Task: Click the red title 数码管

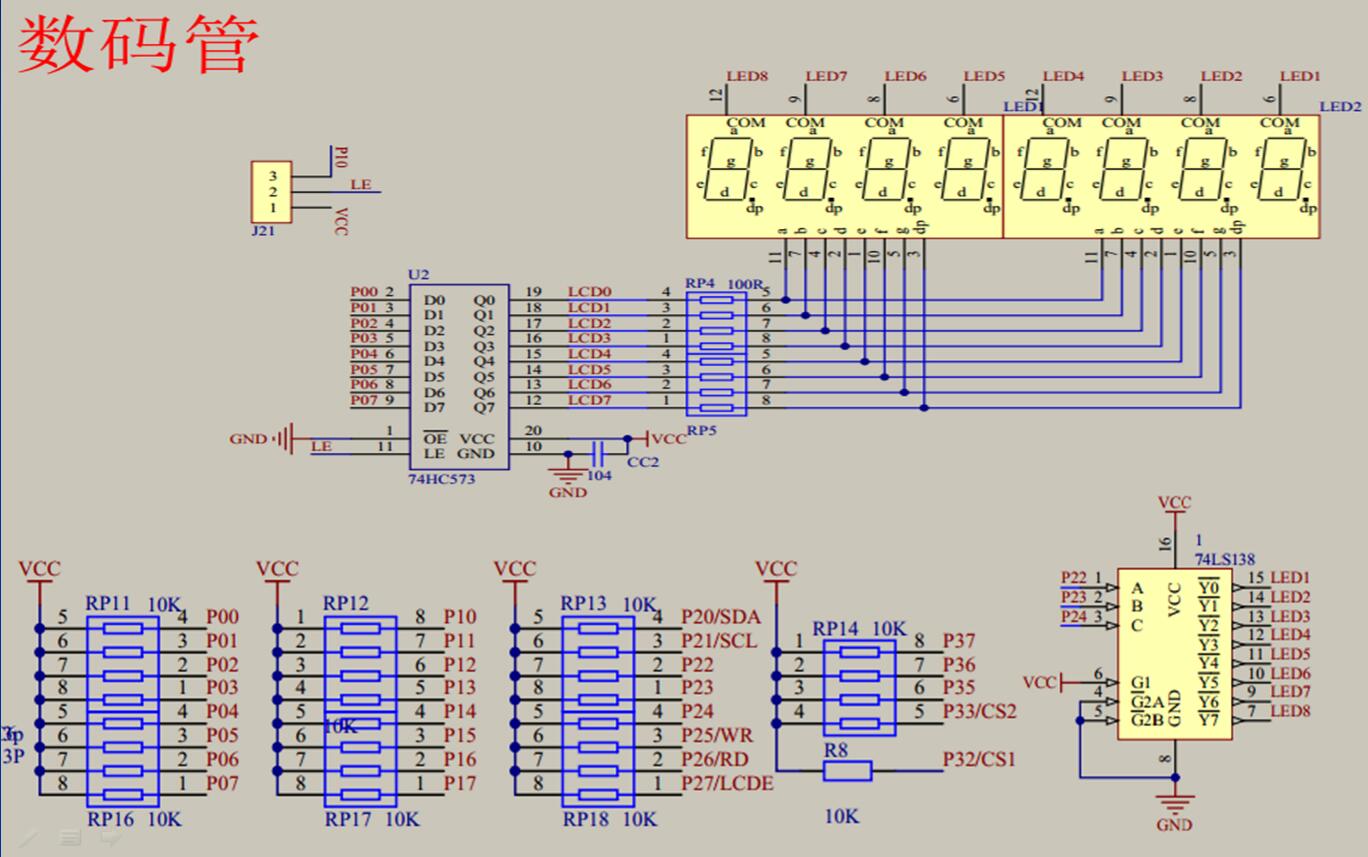Action: [138, 44]
